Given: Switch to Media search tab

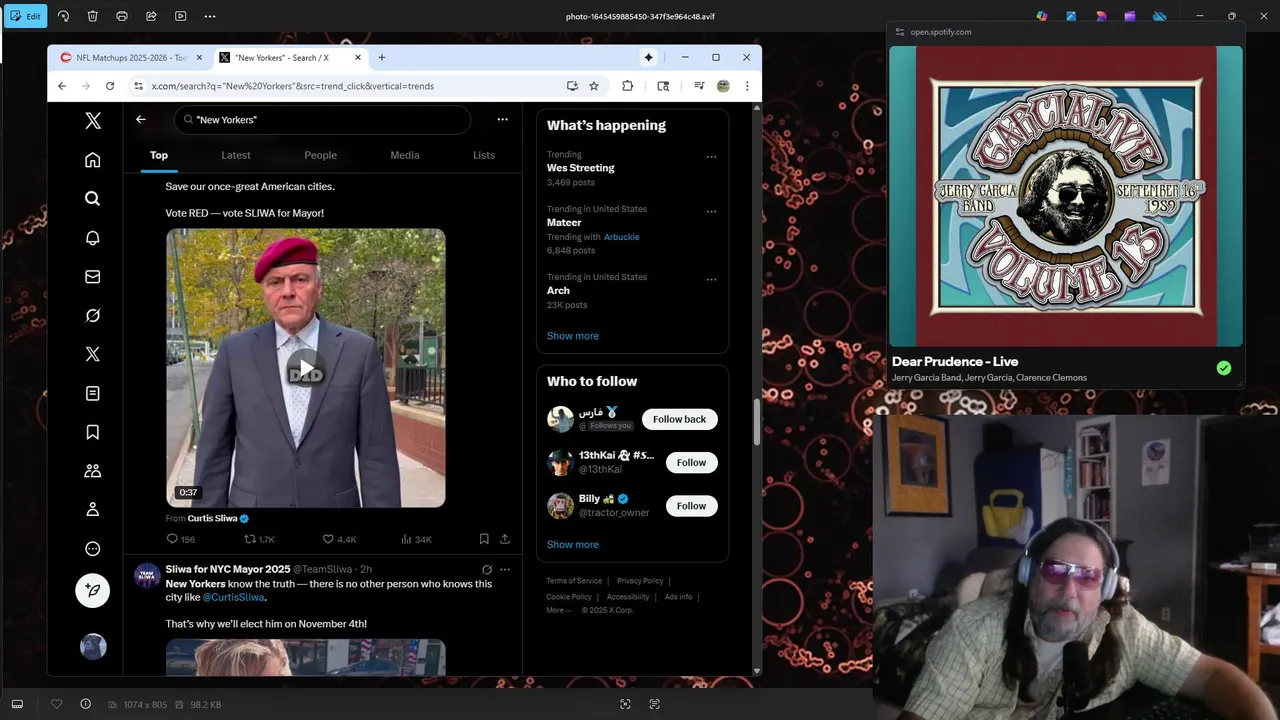Looking at the screenshot, I should click(x=405, y=155).
